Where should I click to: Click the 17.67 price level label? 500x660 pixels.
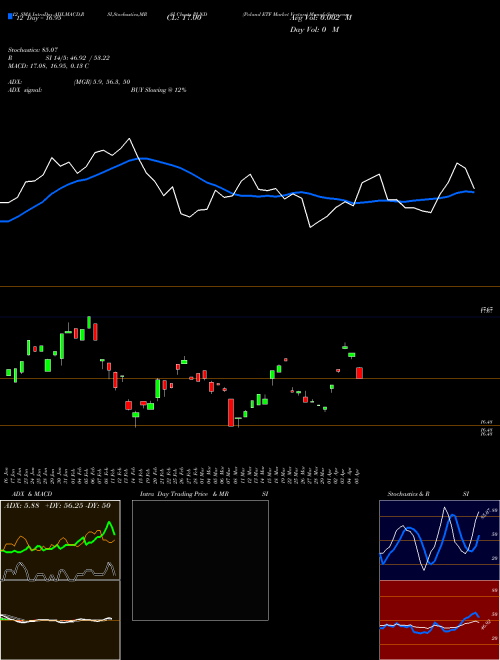coord(487,310)
